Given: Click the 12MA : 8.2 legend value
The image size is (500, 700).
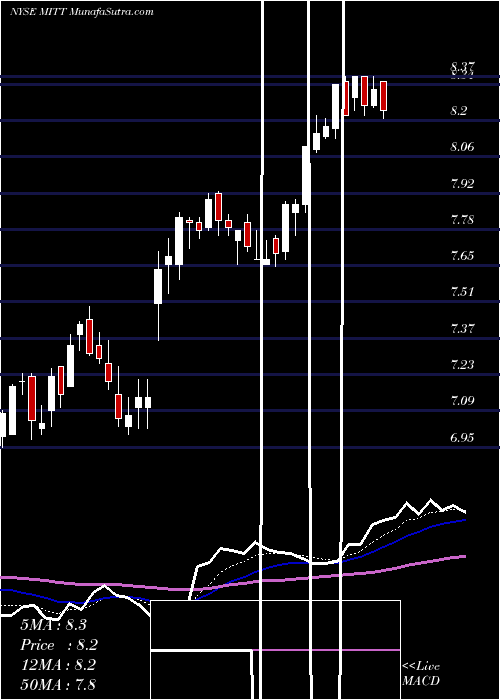Looking at the screenshot, I should (x=58, y=665).
